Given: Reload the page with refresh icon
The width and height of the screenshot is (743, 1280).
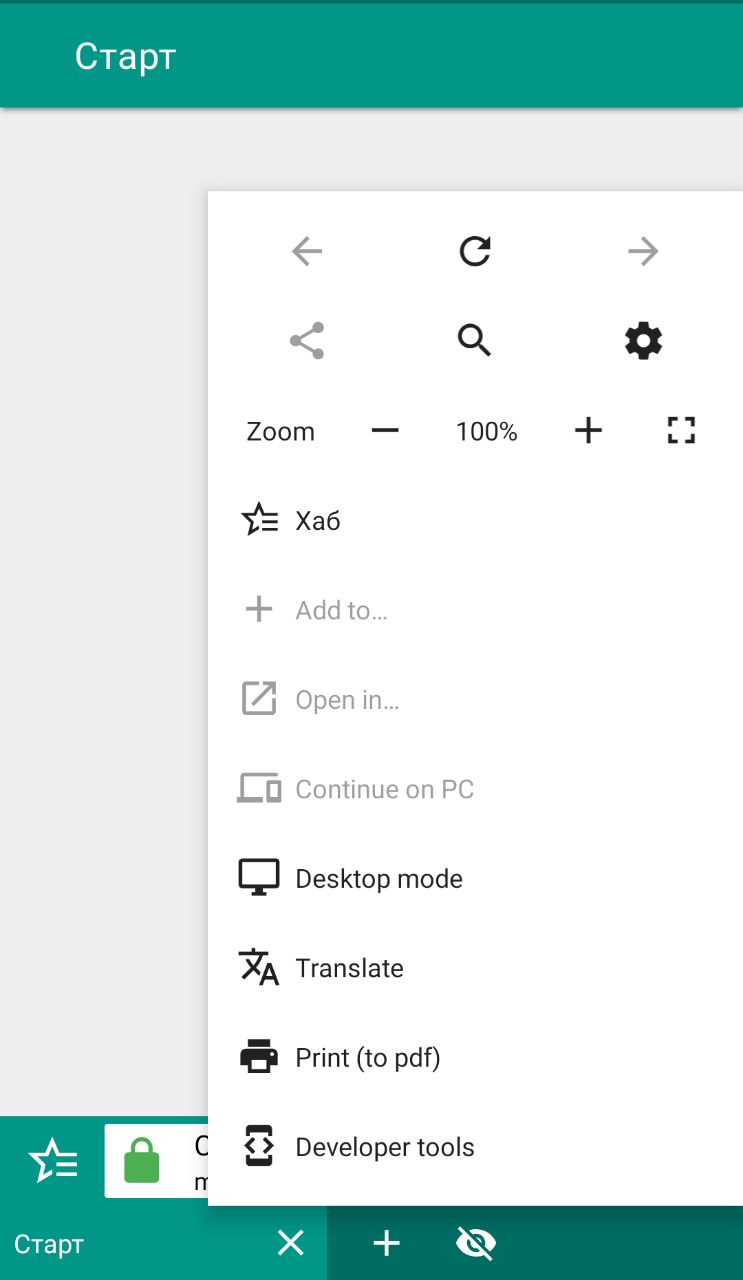Looking at the screenshot, I should click(x=475, y=251).
